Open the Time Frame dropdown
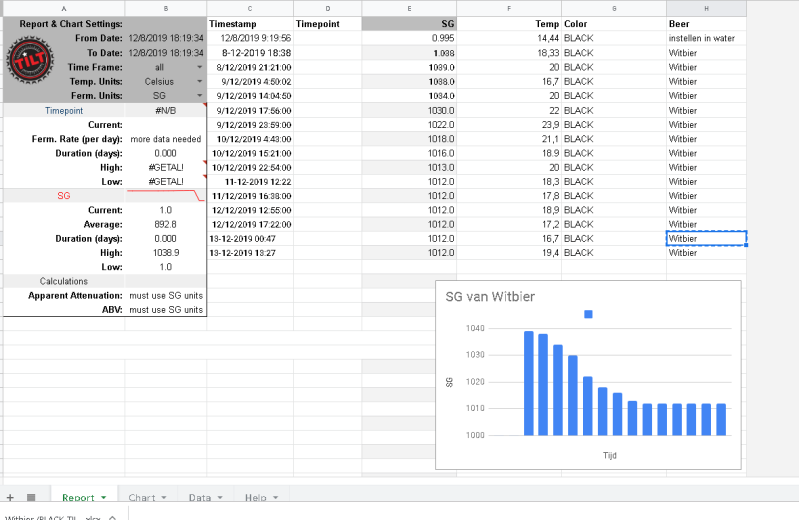Screen dimensions: 799x520 (x=199, y=67)
